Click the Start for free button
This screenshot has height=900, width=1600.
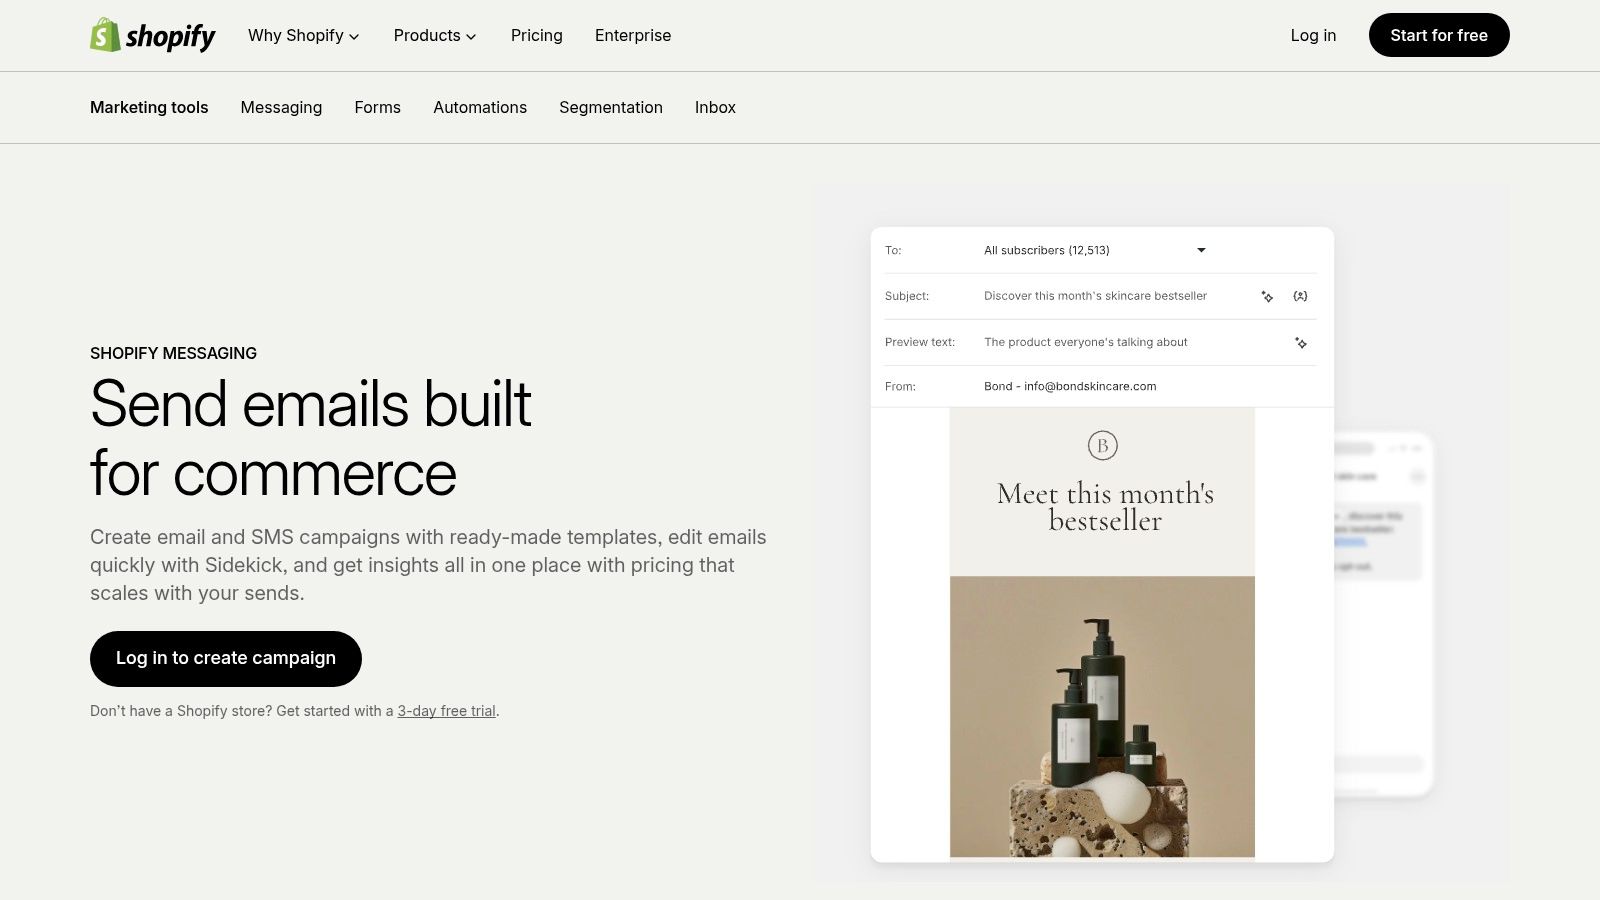tap(1439, 35)
